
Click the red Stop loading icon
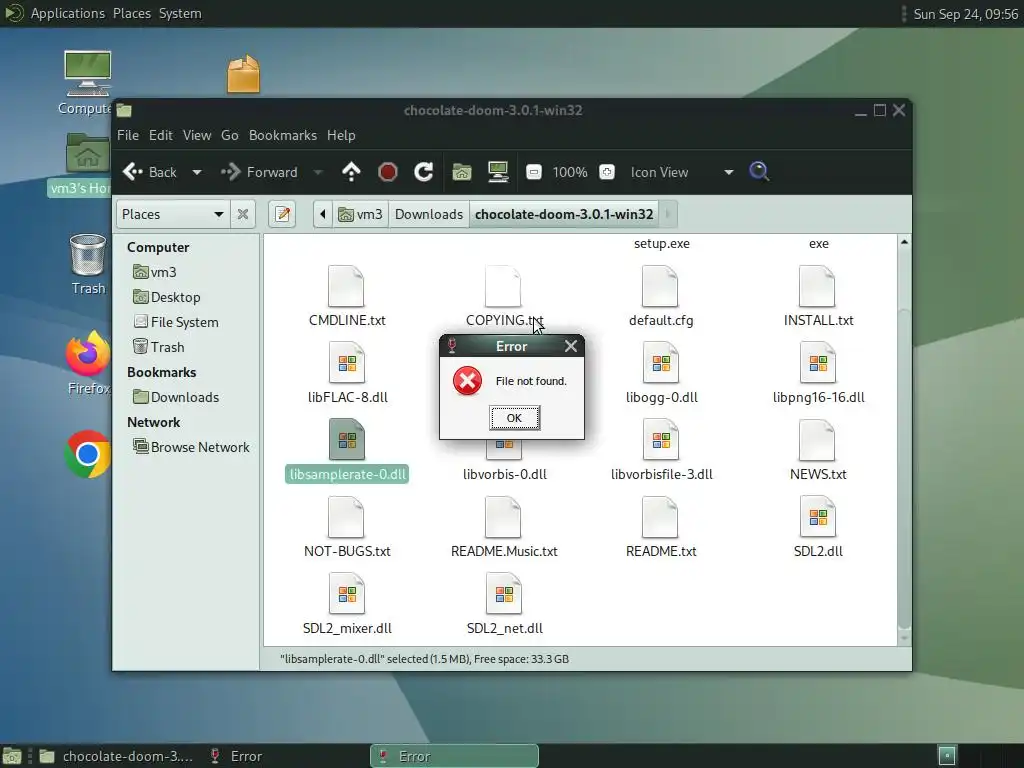pyautogui.click(x=388, y=172)
